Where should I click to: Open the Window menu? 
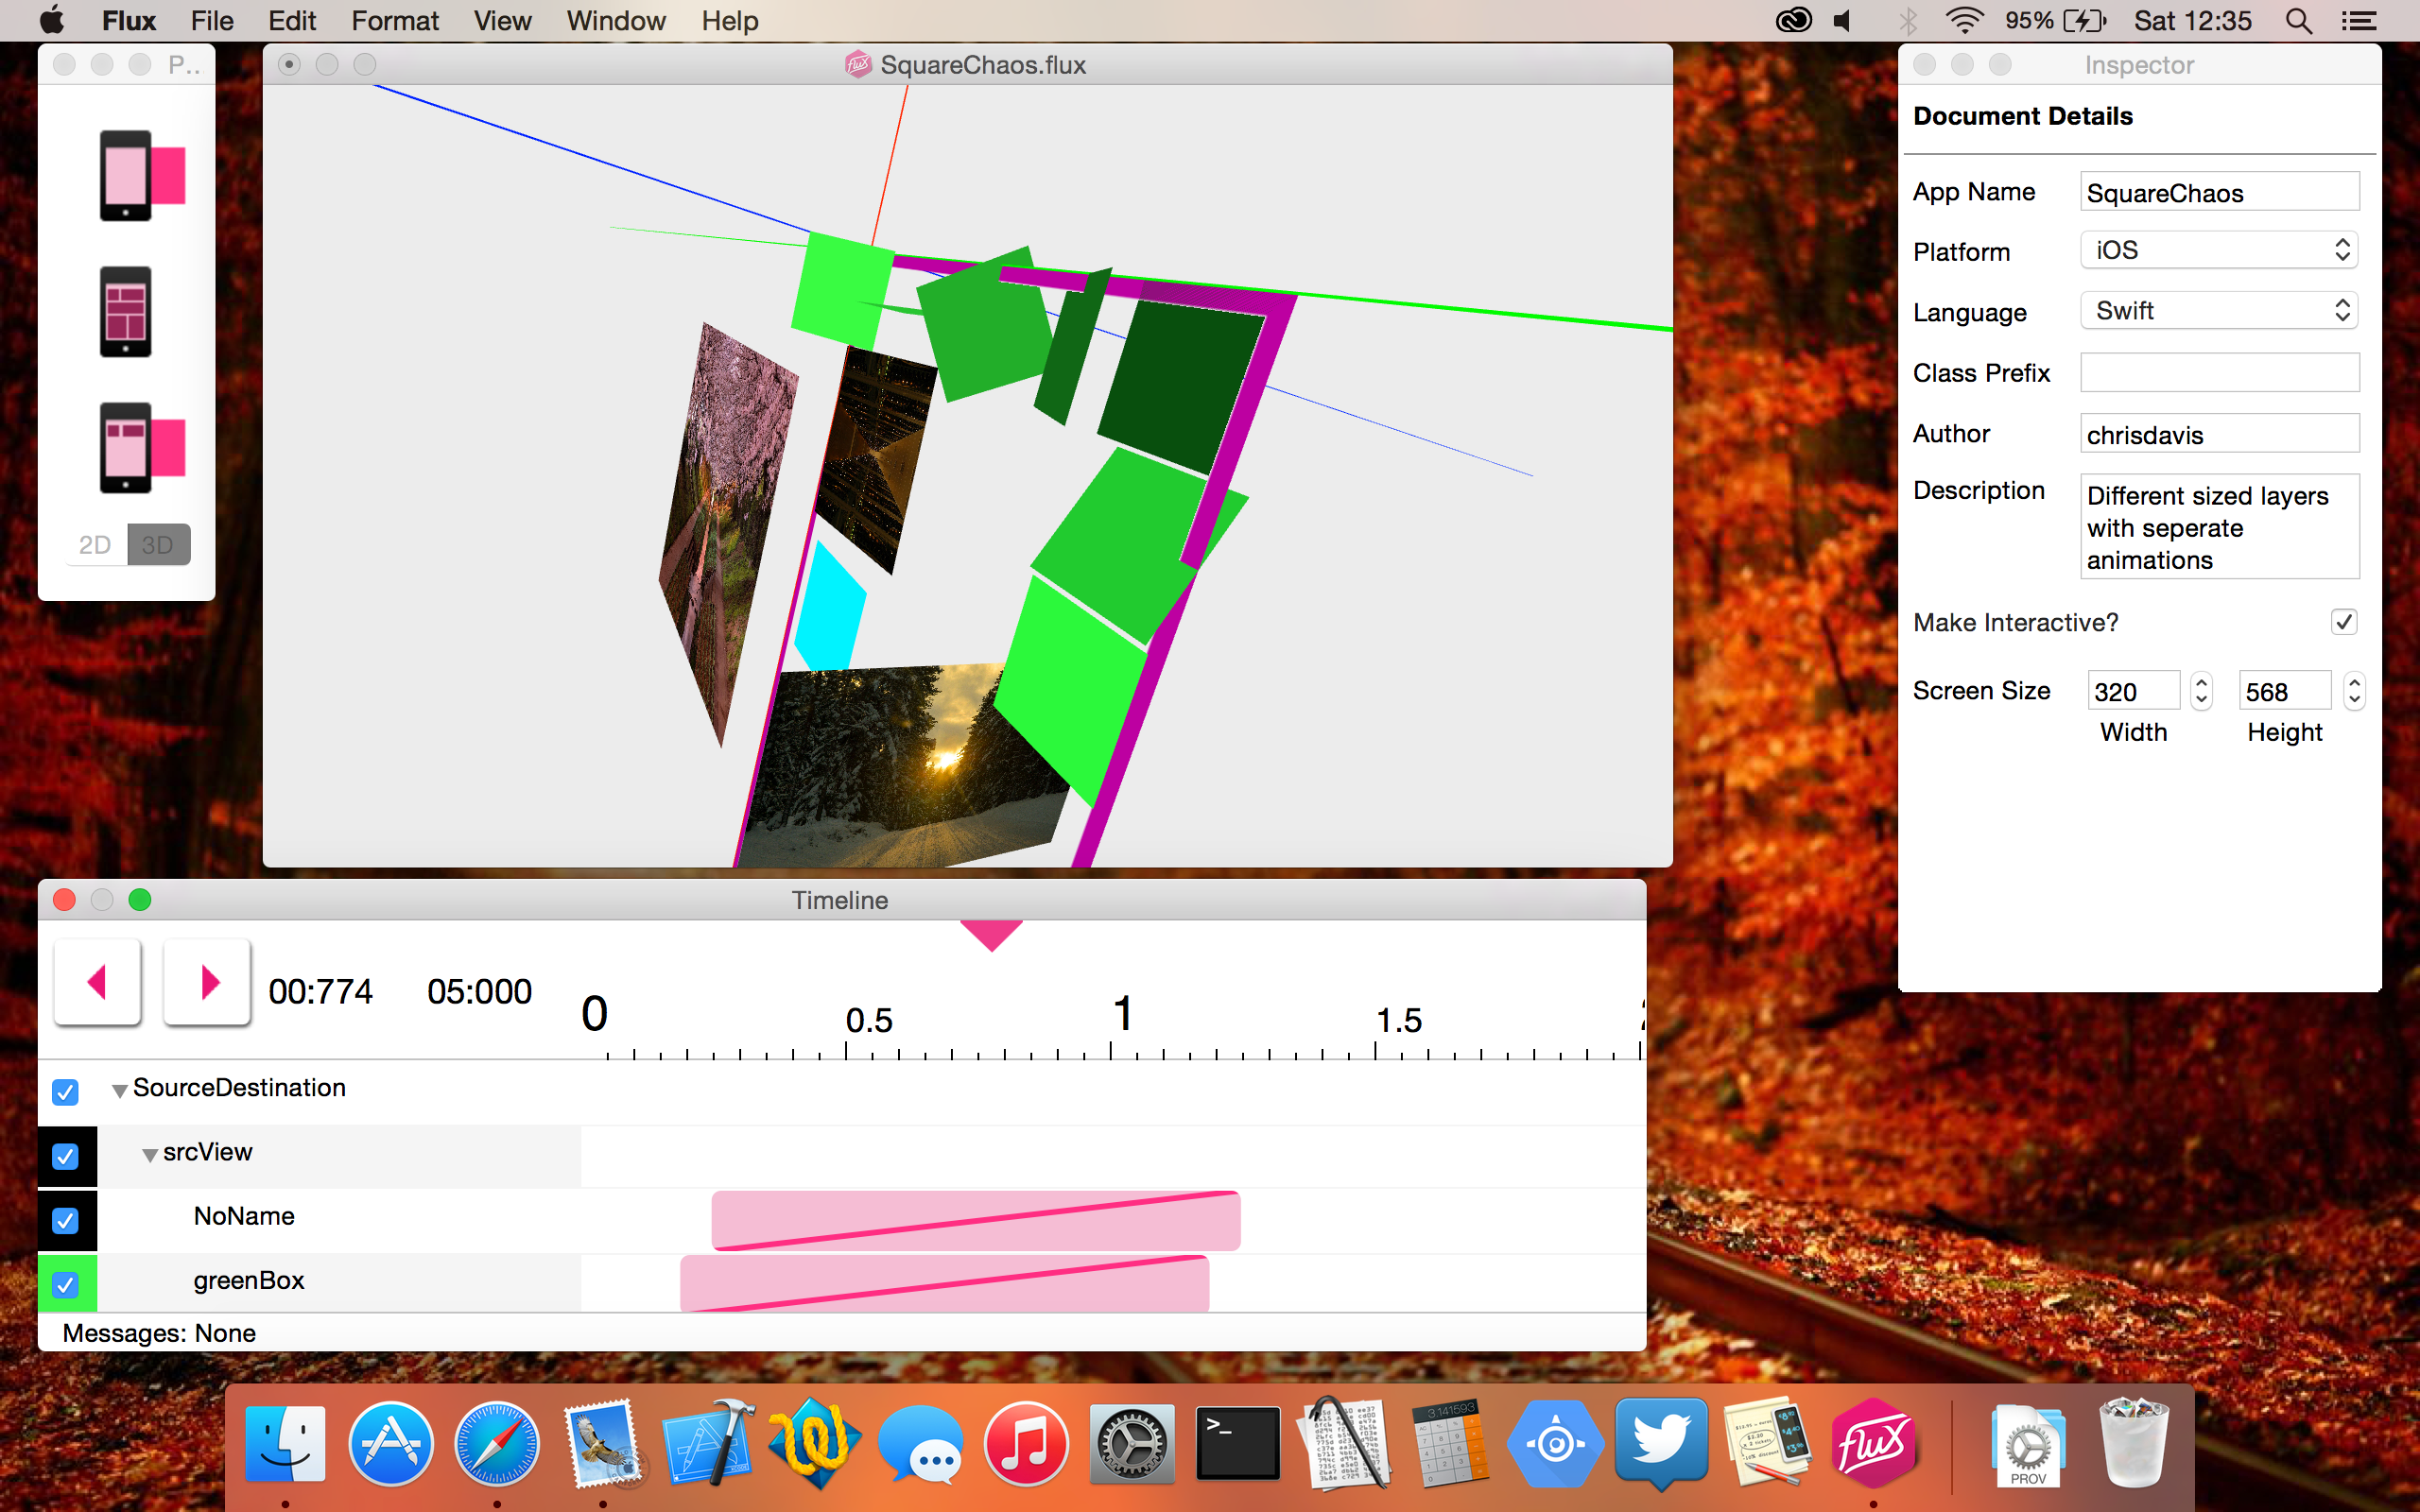point(615,21)
